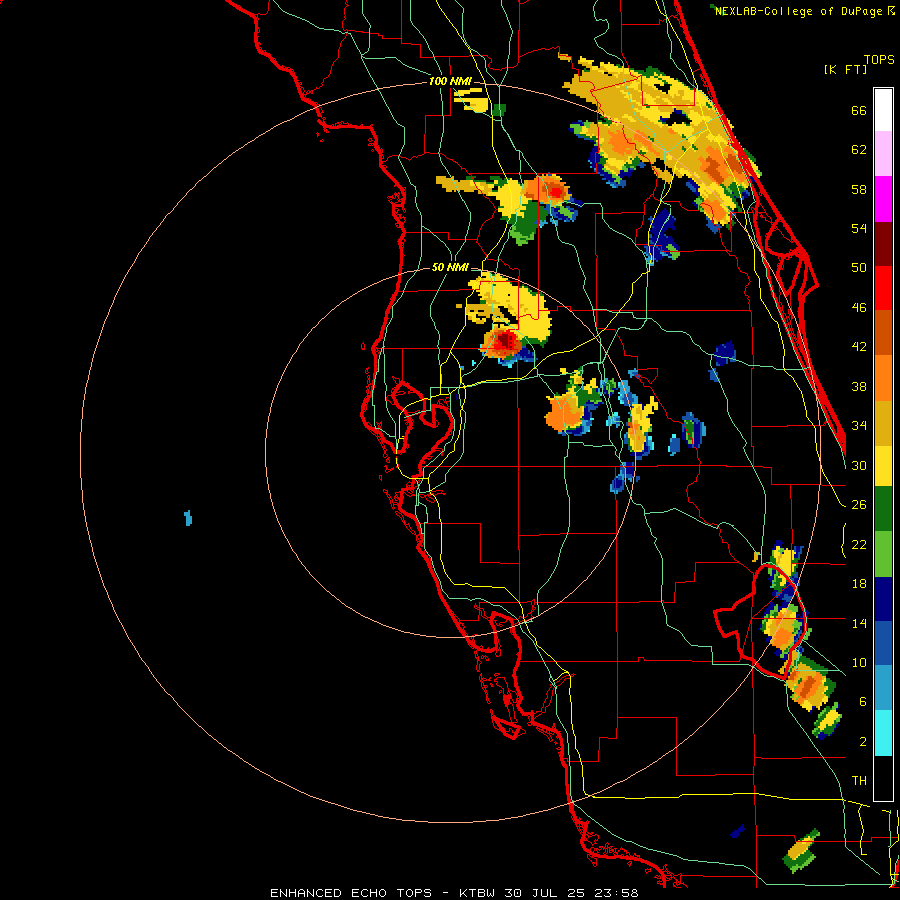Click the 23:58 timestamp
Viewport: 900px width, 900px height.
pyautogui.click(x=618, y=893)
